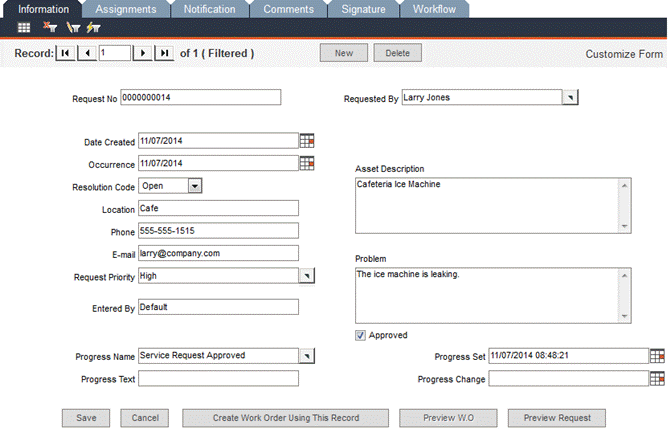Go to the first record
This screenshot has width=671, height=437.
pos(65,53)
